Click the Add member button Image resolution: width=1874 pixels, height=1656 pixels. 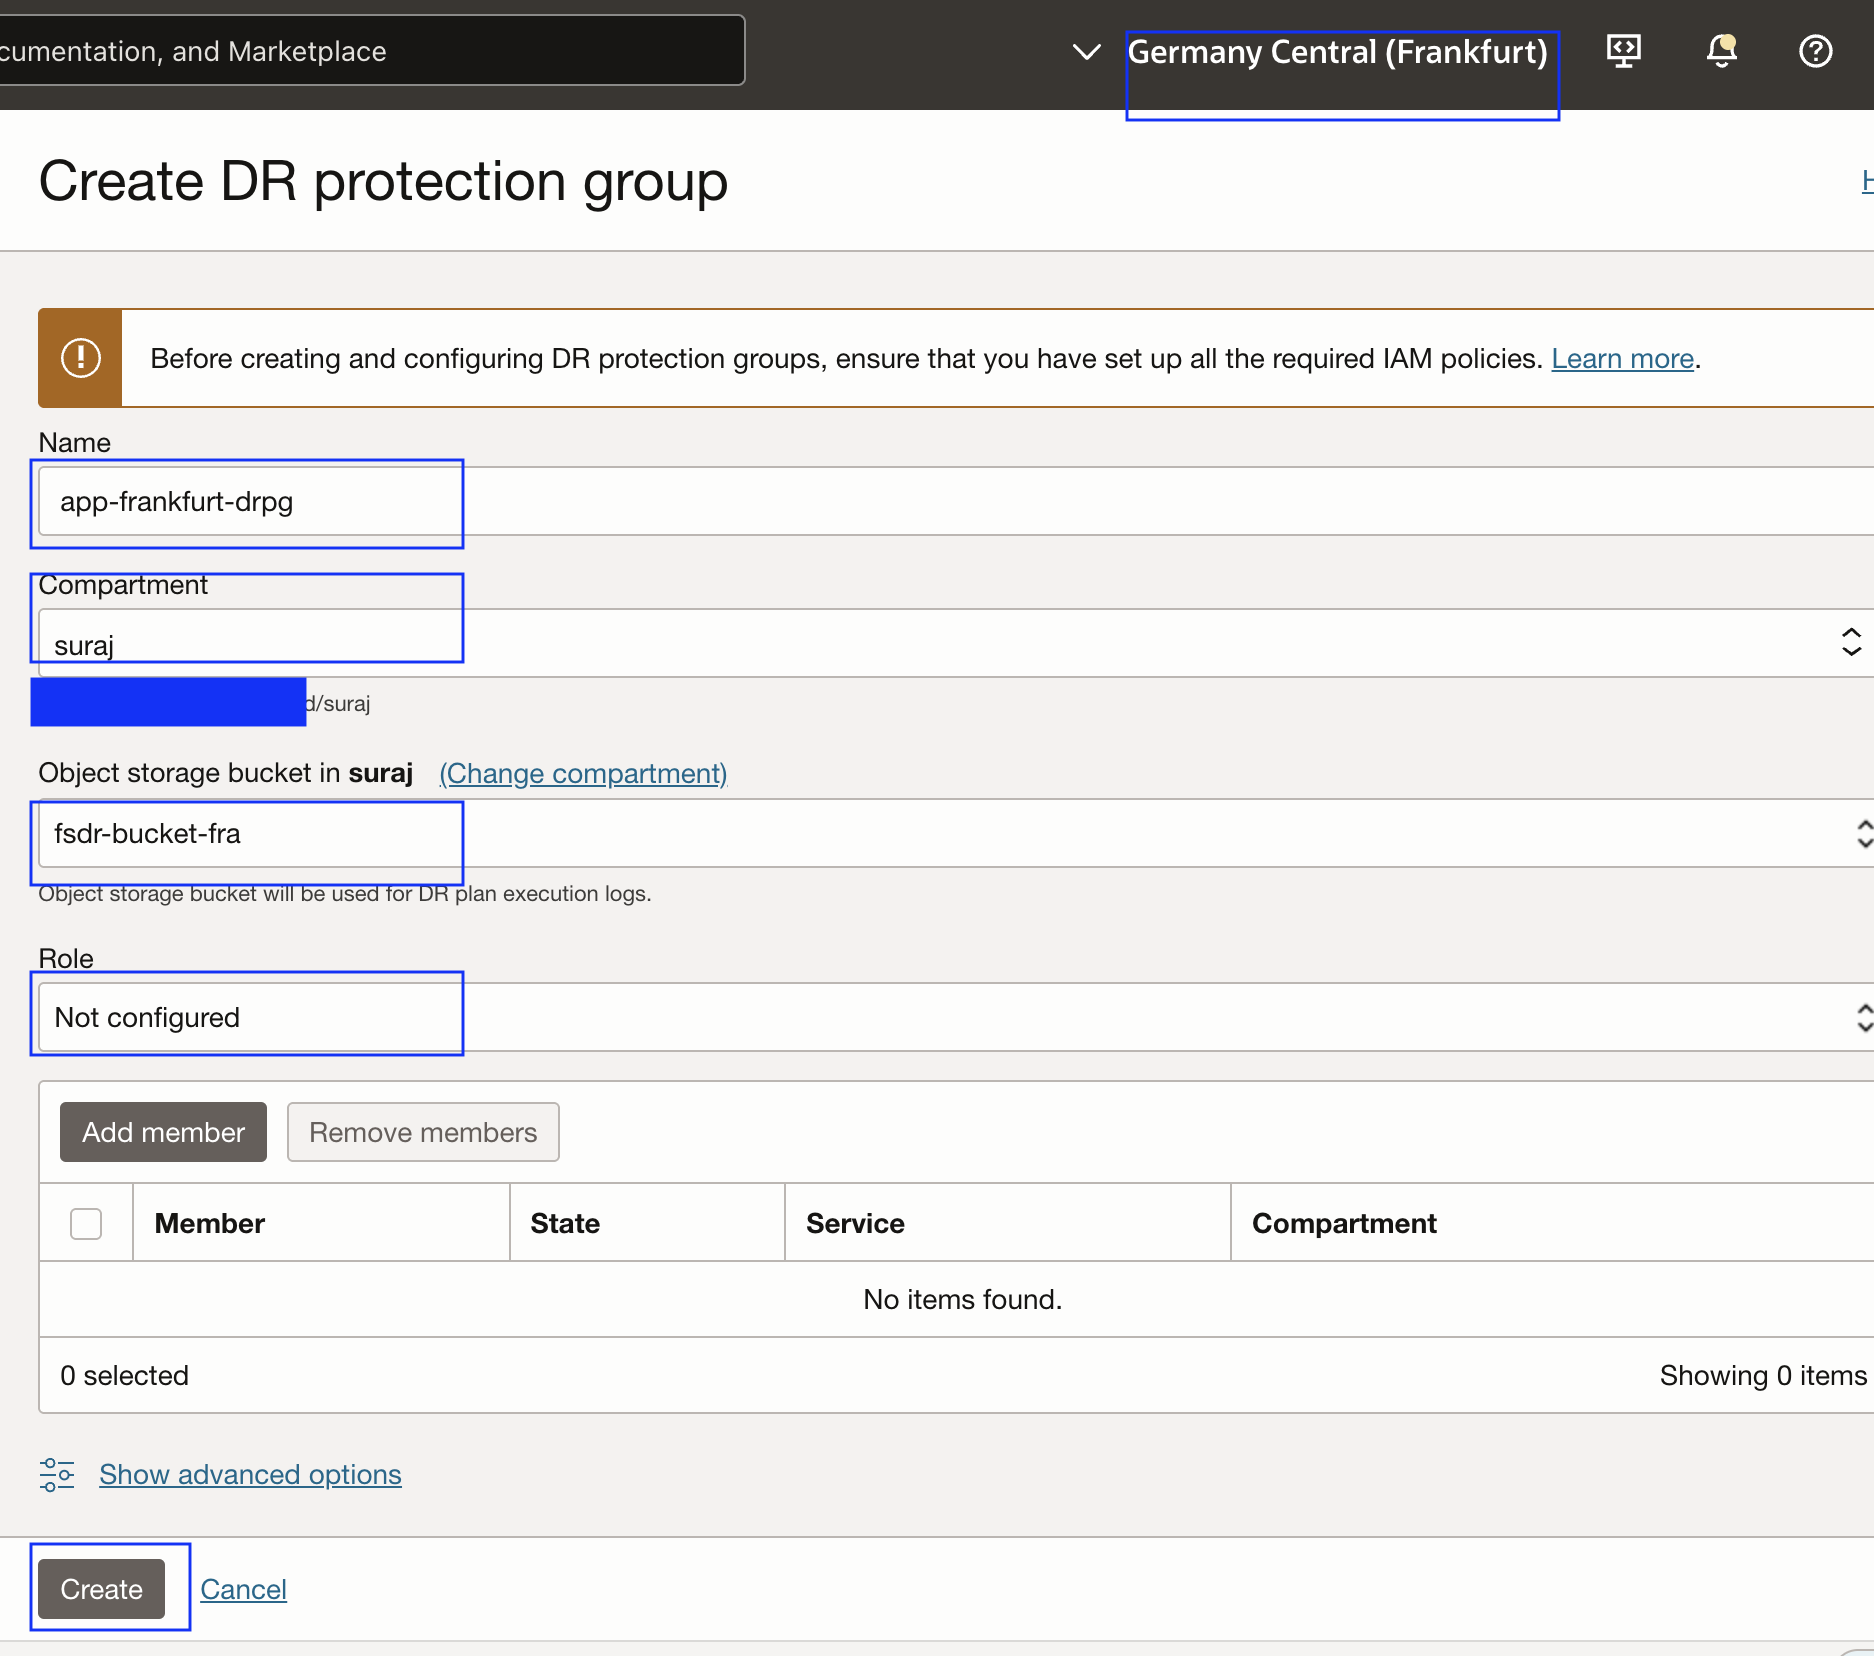tap(163, 1132)
